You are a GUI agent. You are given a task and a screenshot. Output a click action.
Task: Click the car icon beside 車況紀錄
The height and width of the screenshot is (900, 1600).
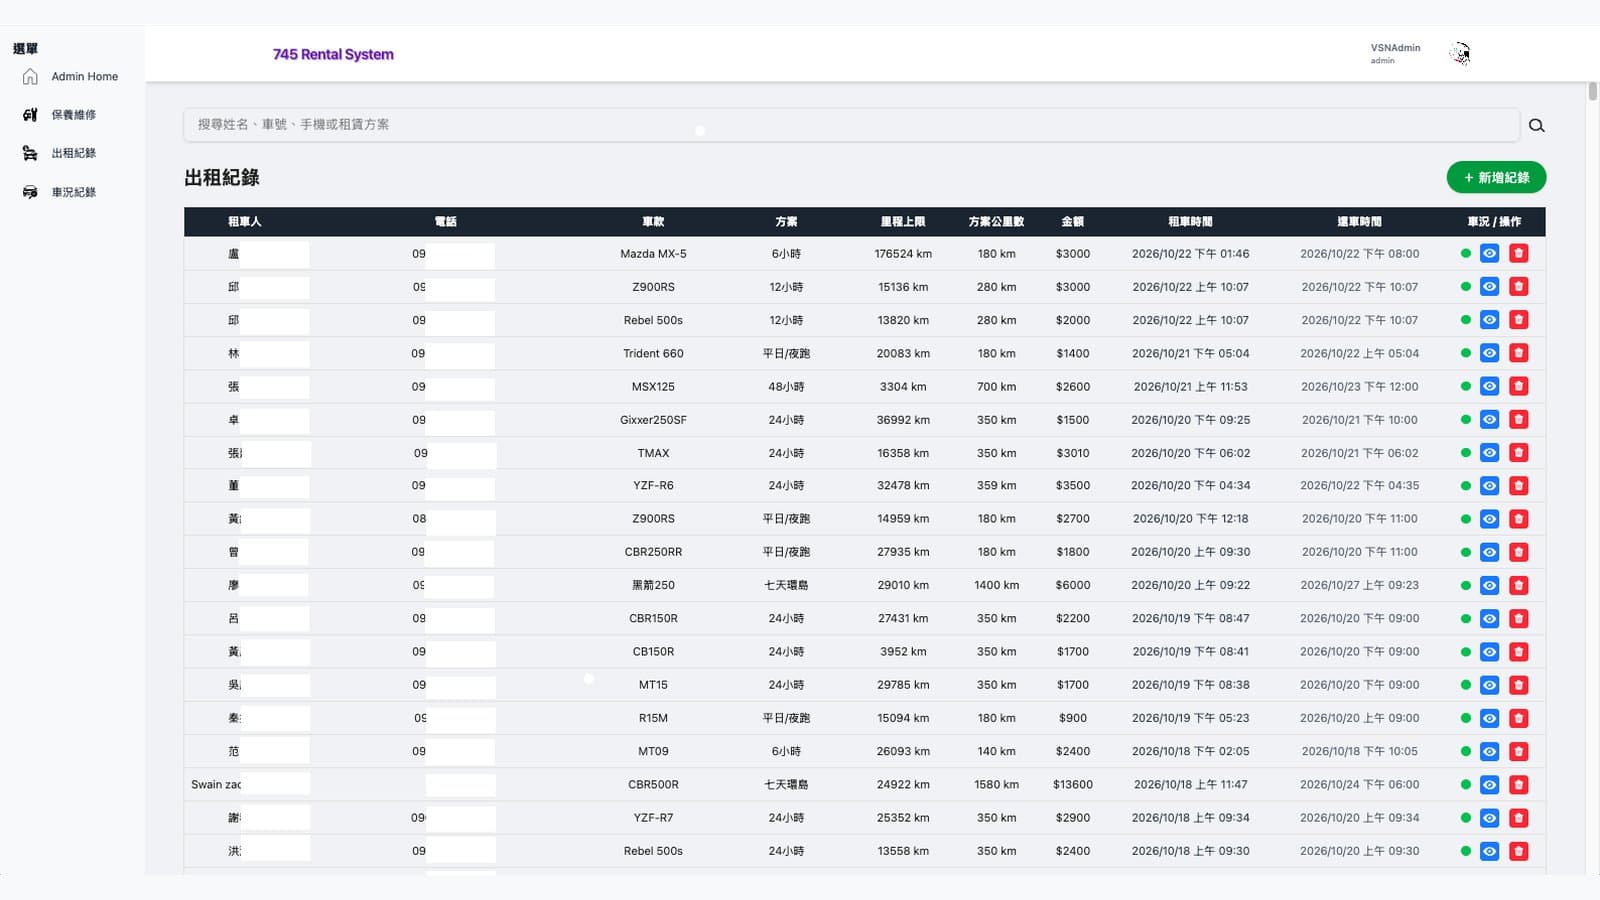click(x=30, y=192)
